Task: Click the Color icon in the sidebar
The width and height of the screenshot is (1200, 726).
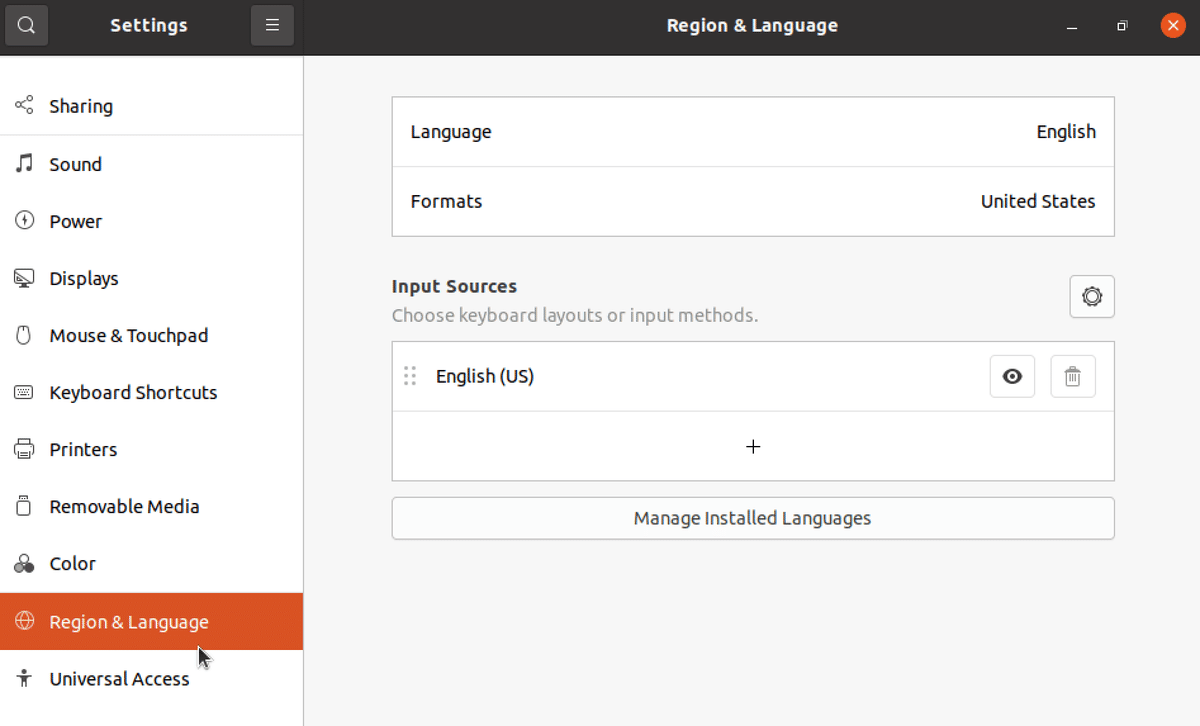Action: tap(24, 564)
